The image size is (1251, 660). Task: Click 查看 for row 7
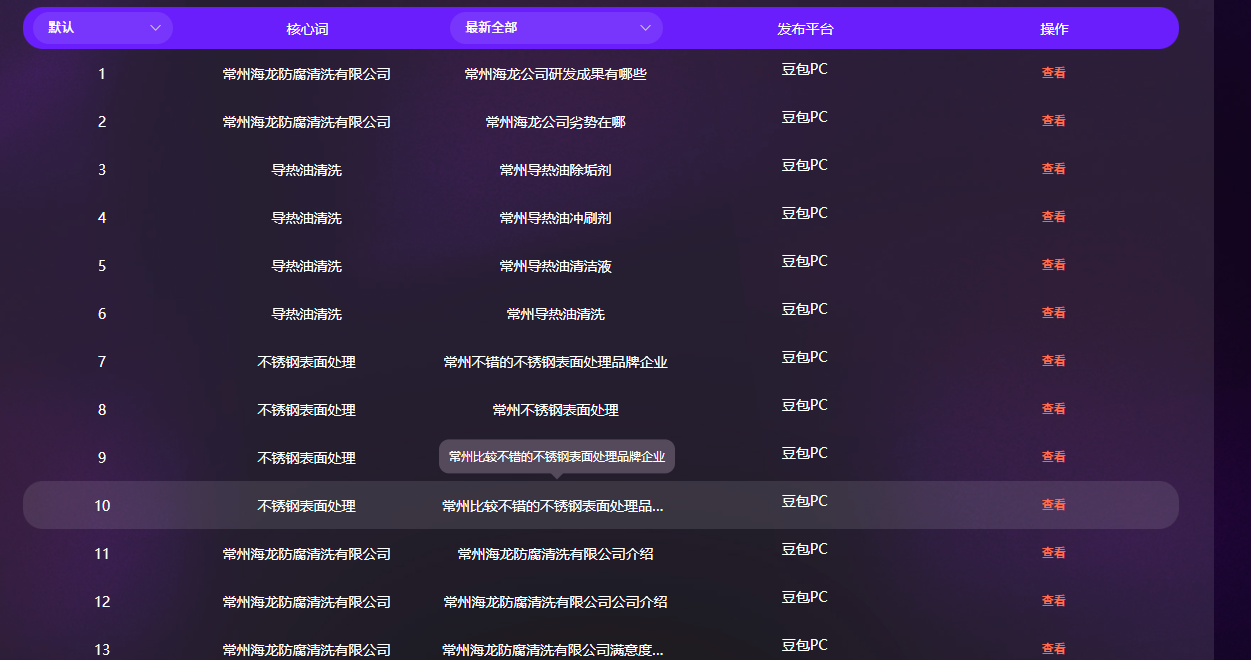coord(1054,361)
